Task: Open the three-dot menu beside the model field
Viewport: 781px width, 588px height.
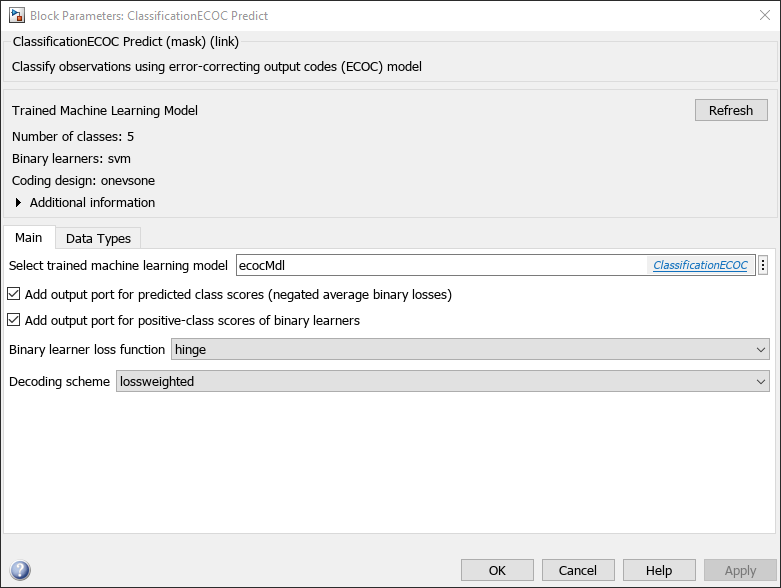Action: click(763, 265)
